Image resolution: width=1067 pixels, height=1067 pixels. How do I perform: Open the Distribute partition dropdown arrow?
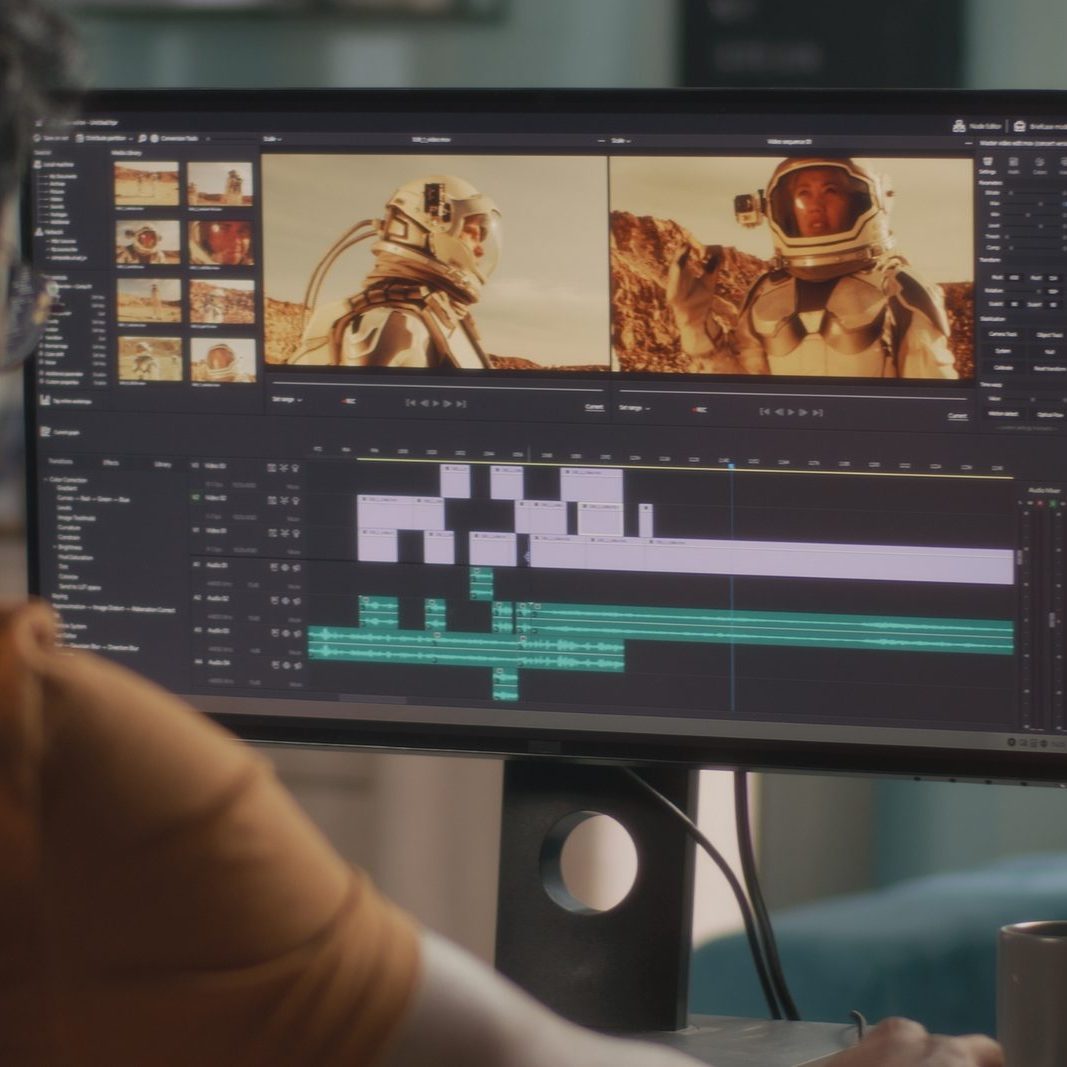131,139
